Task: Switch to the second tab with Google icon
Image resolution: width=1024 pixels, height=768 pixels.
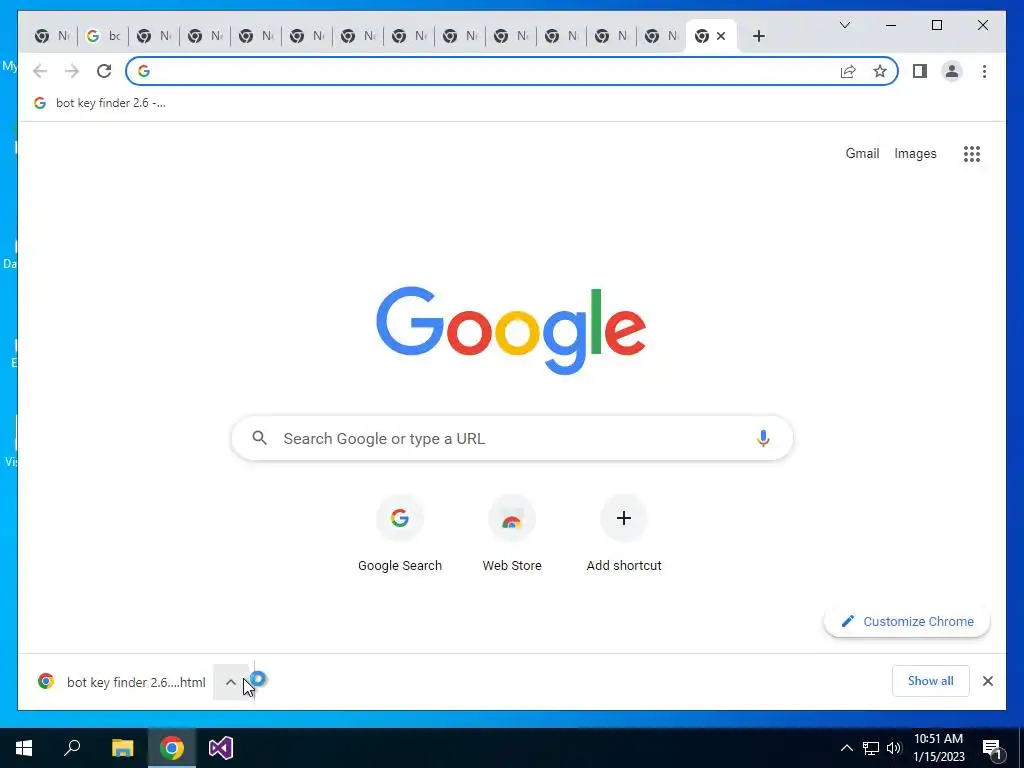Action: pyautogui.click(x=103, y=36)
